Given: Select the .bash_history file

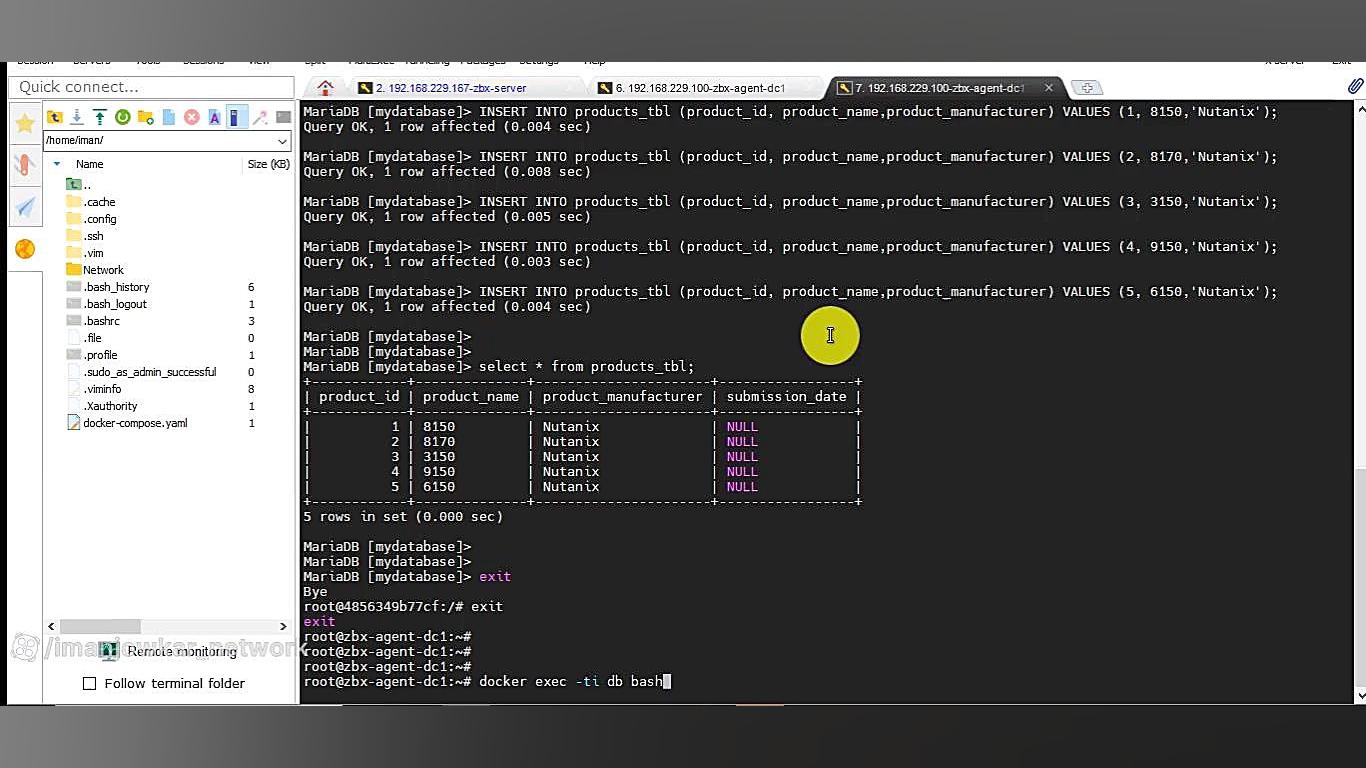Looking at the screenshot, I should [x=108, y=287].
